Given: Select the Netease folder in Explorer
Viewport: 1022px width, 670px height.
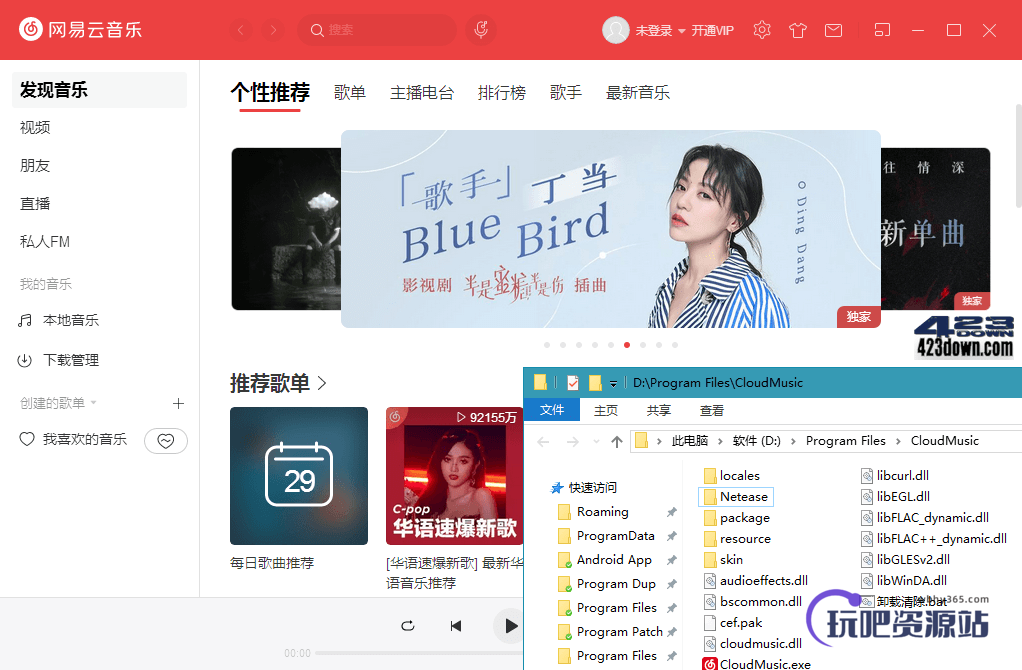Looking at the screenshot, I should tap(736, 497).
